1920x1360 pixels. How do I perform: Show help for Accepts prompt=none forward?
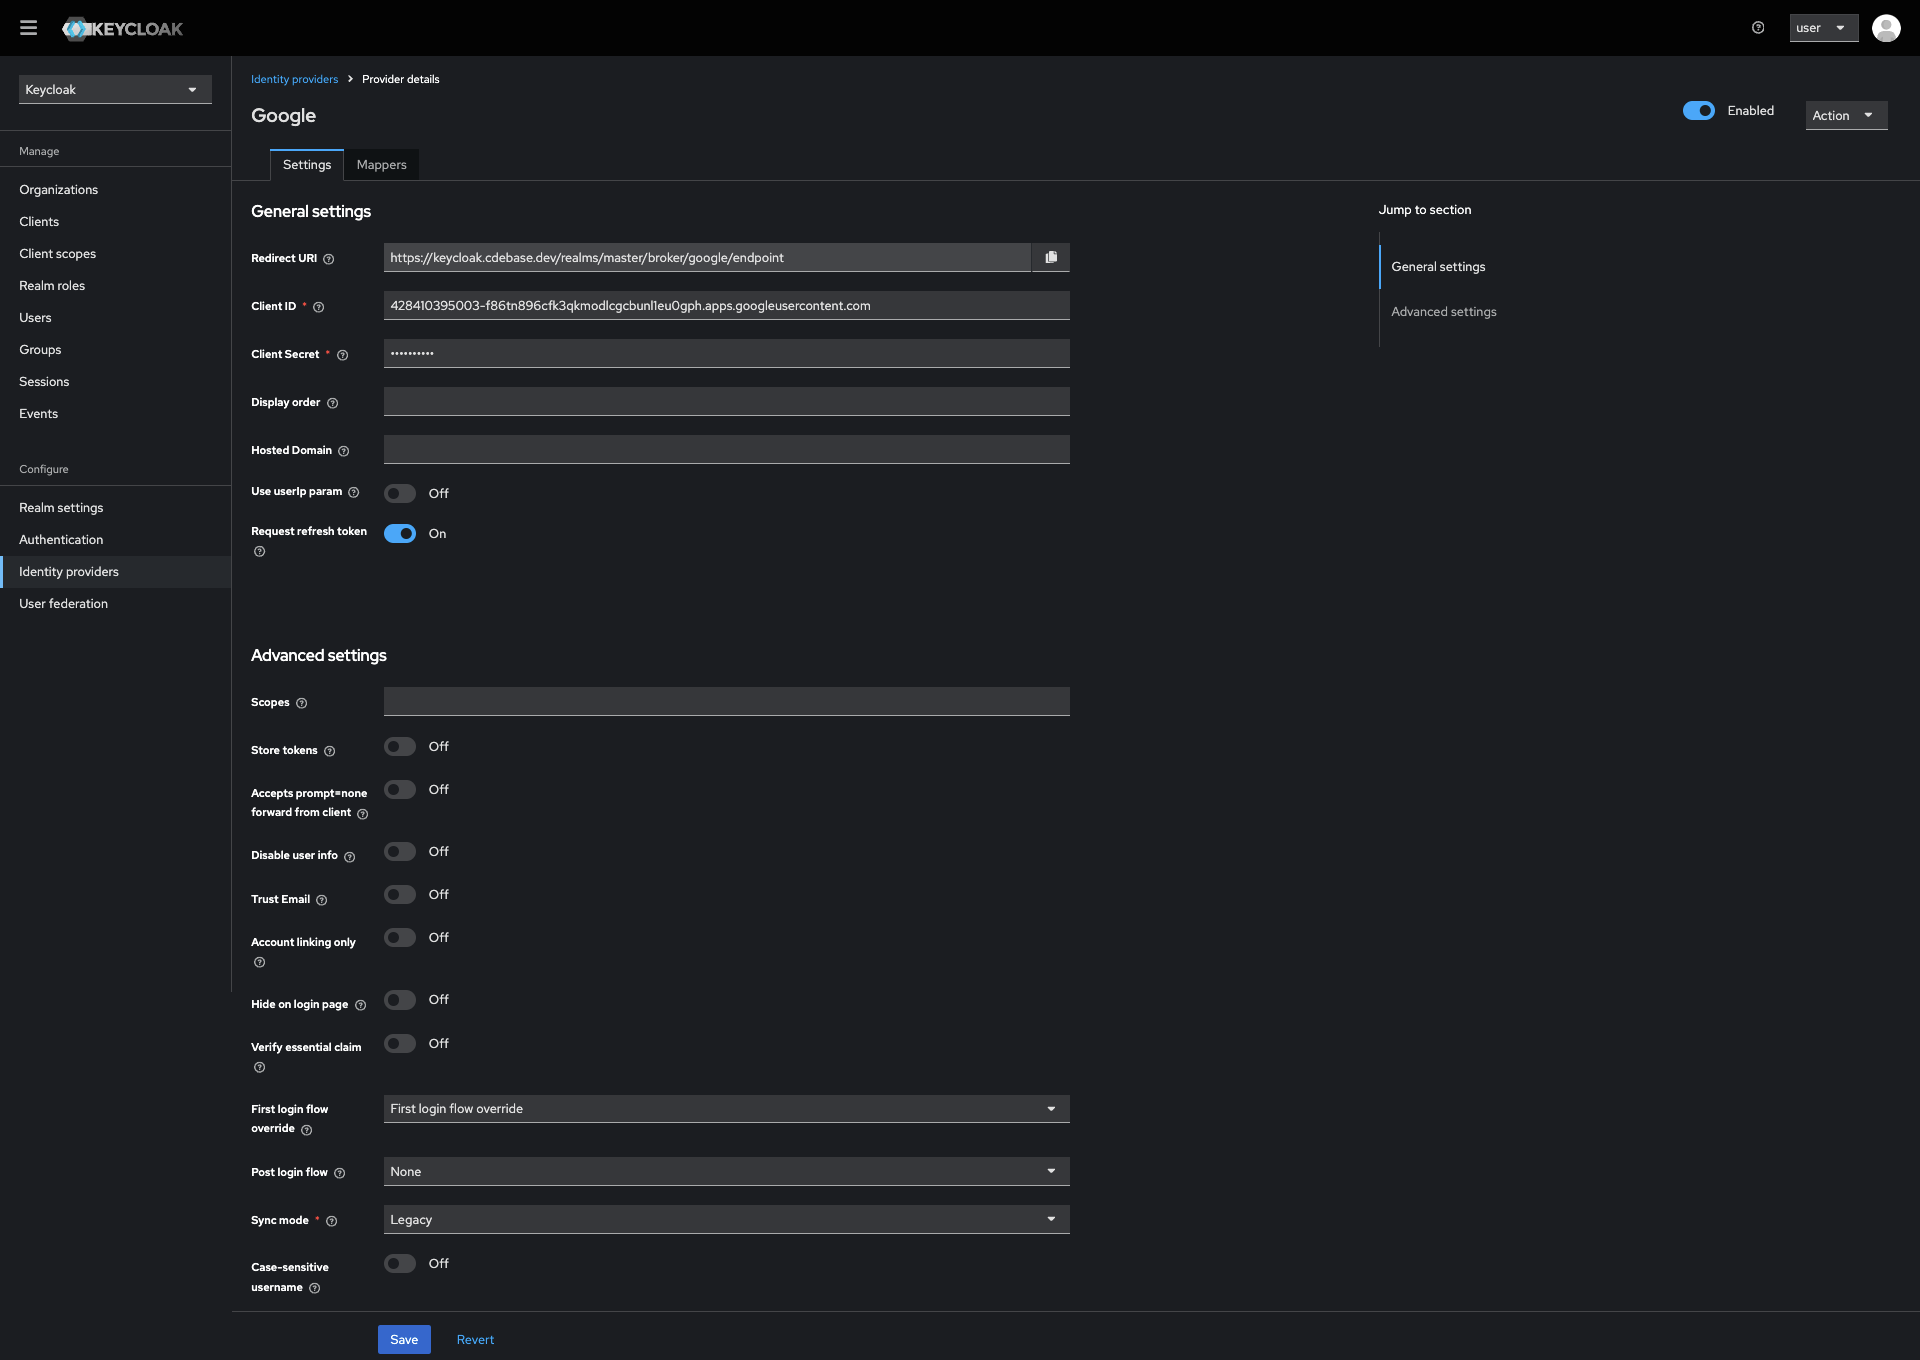[x=362, y=814]
